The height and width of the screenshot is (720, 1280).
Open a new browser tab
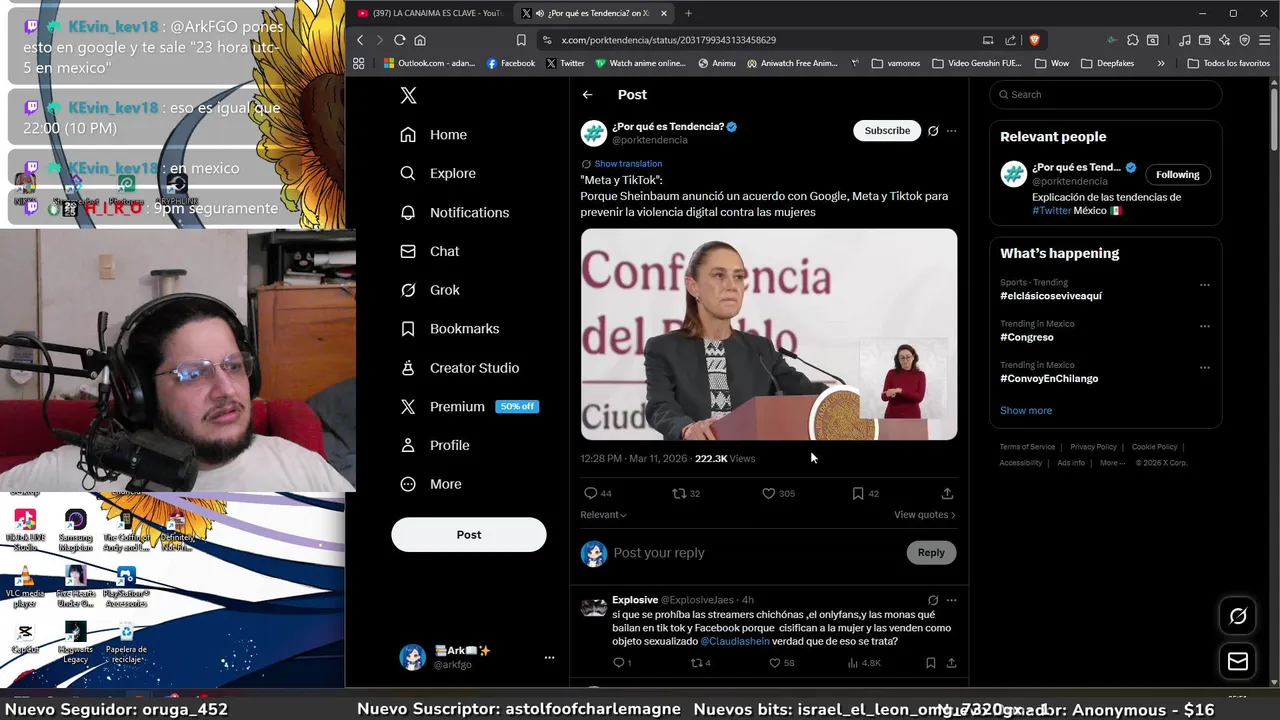coord(688,13)
